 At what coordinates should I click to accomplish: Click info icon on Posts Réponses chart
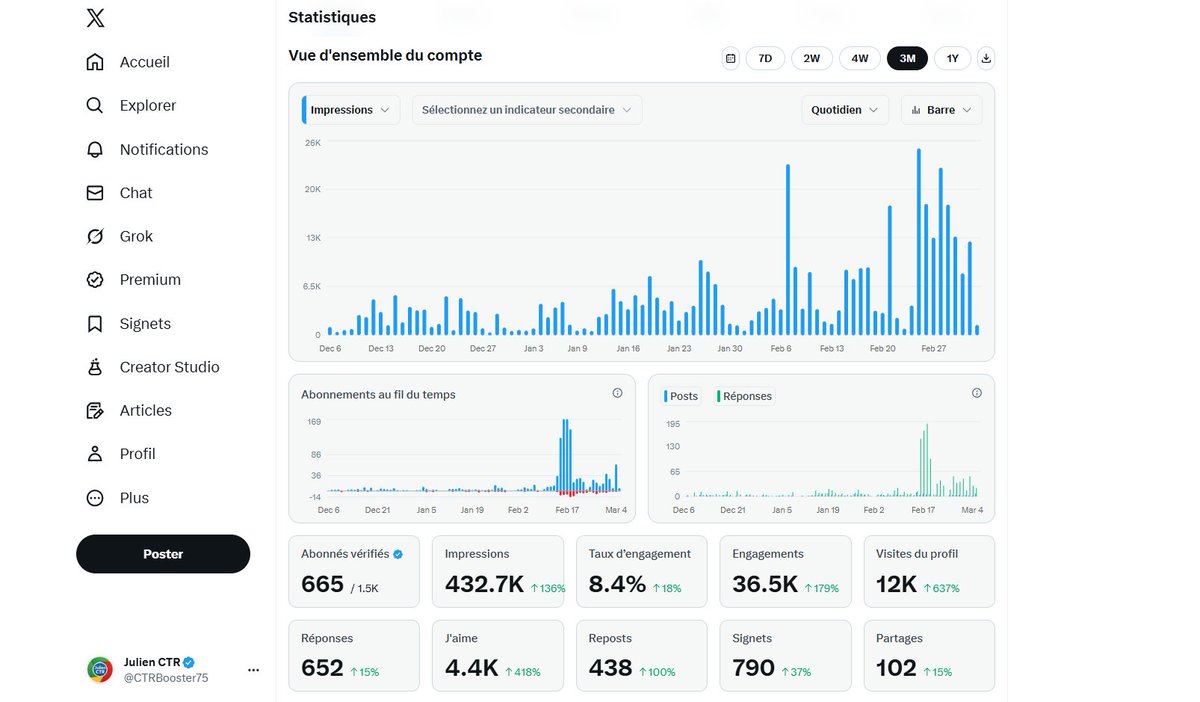[977, 393]
